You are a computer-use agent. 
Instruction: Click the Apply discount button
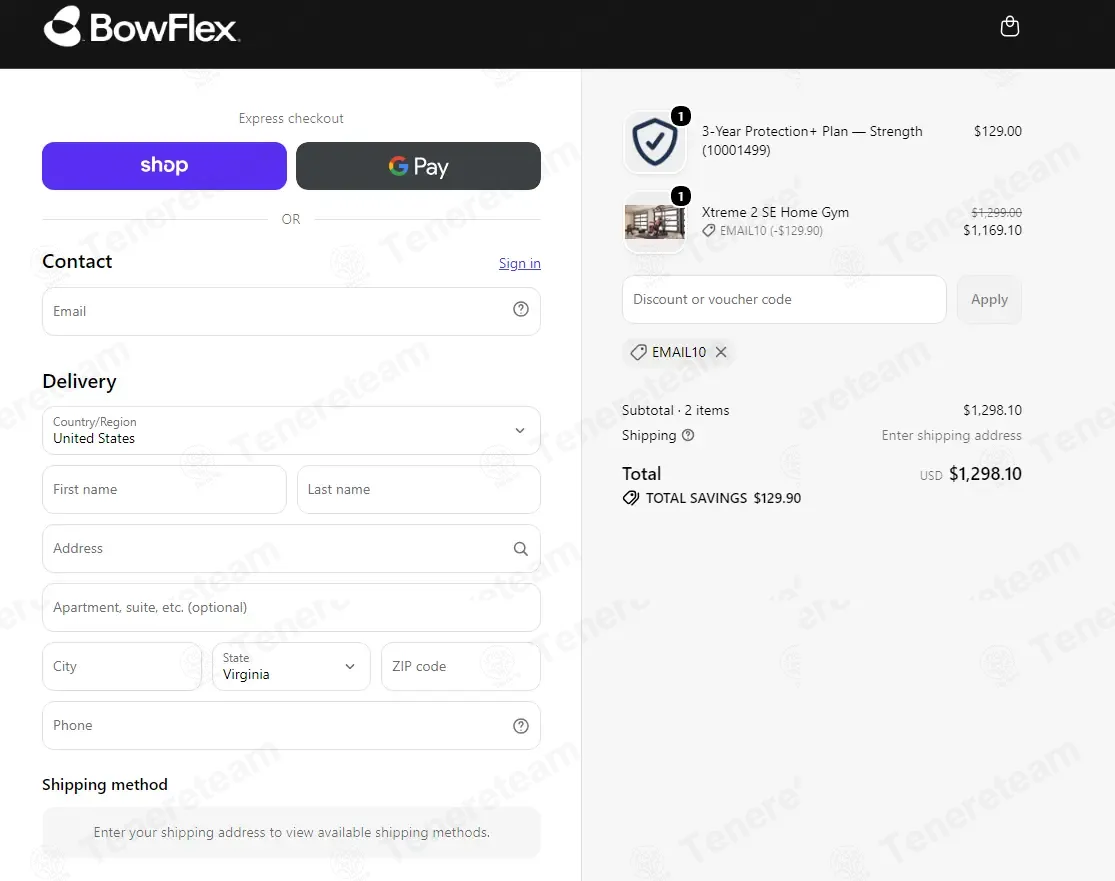989,299
